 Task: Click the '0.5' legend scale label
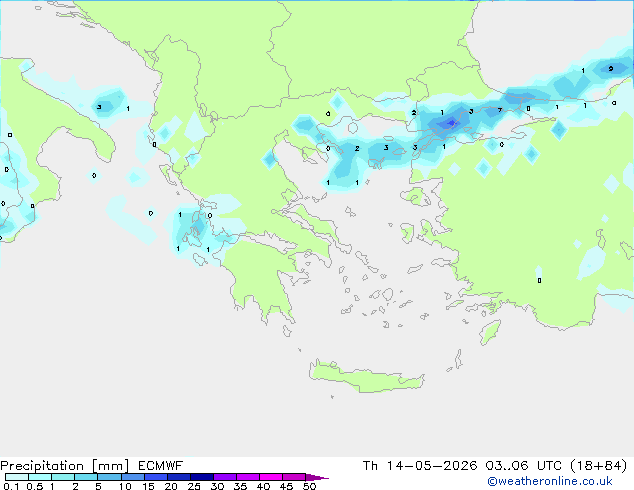(x=35, y=486)
